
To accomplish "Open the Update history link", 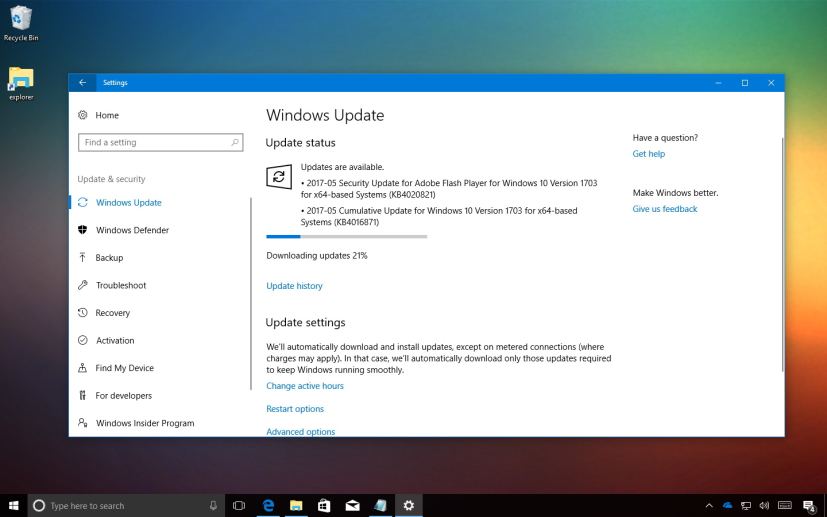I will 294,286.
